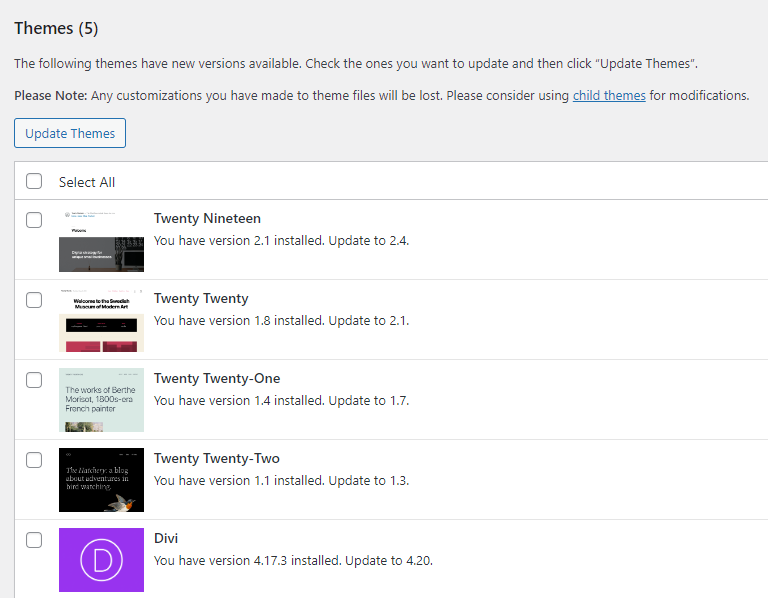
Task: Click the Twenty Twenty-One theme thumbnail
Action: click(101, 400)
